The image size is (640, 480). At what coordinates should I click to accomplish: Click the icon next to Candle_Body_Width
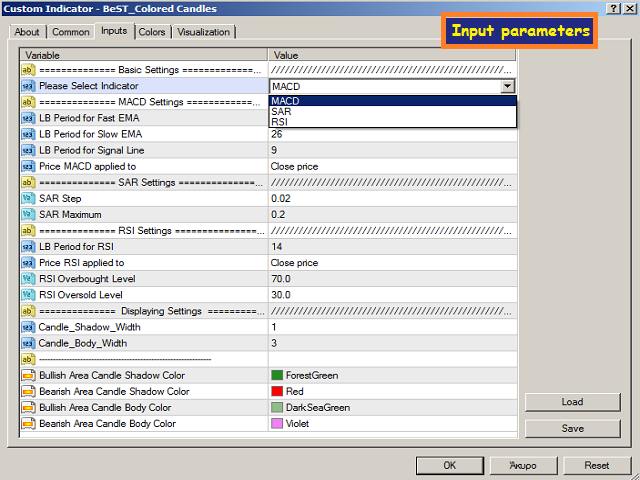coord(28,342)
